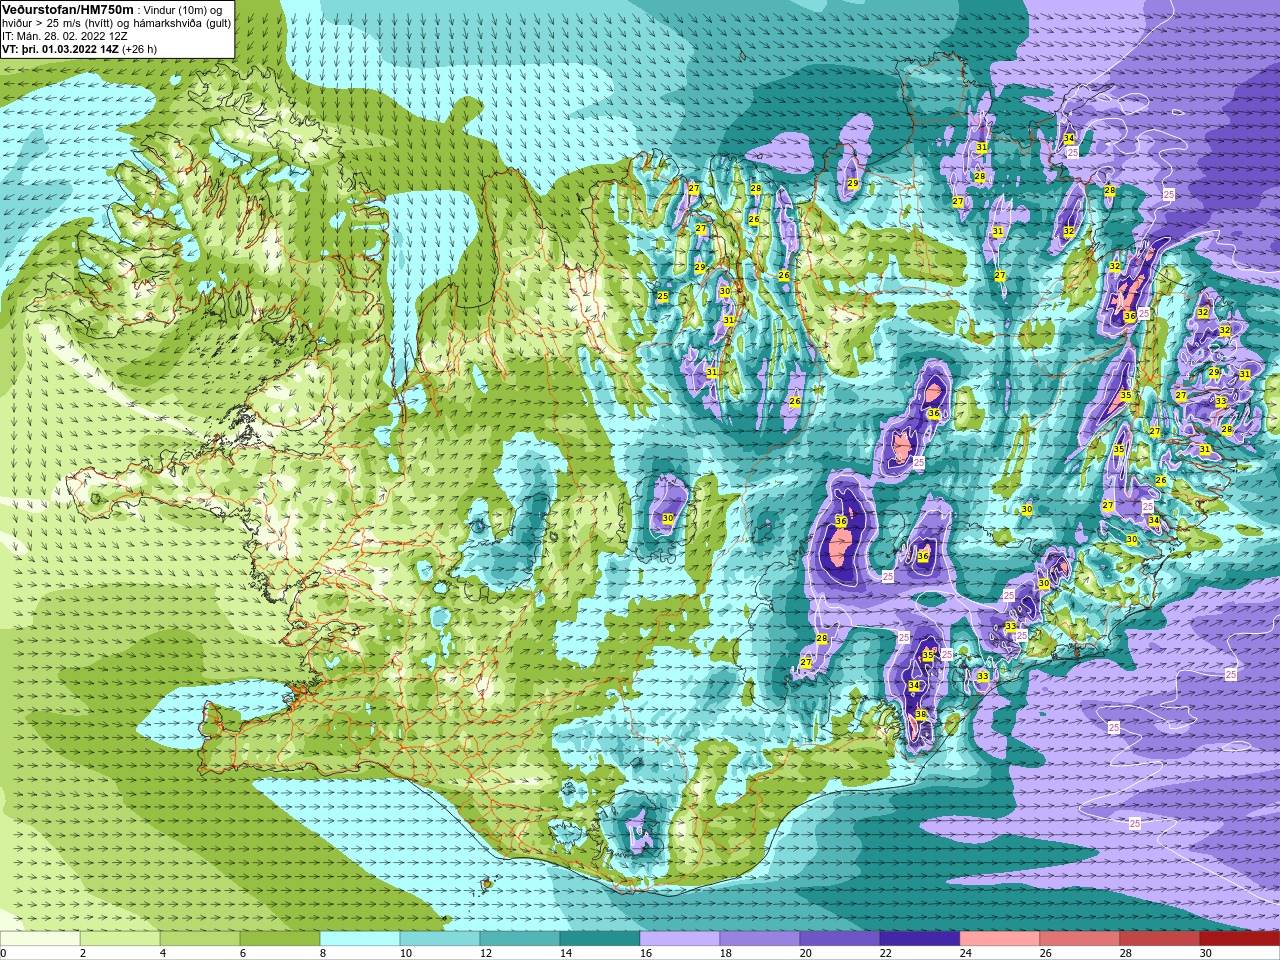Image resolution: width=1280 pixels, height=960 pixels.
Task: Click the 8 tick label on the color scale
Action: (x=323, y=953)
